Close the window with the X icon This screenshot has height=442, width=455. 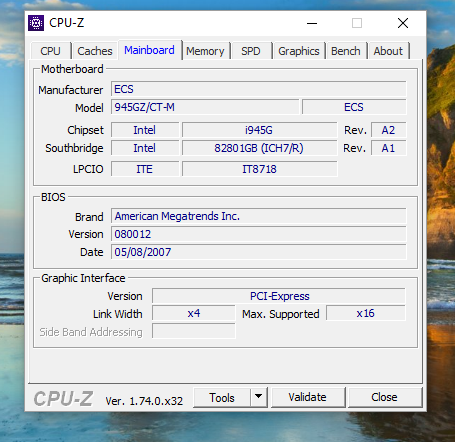403,23
